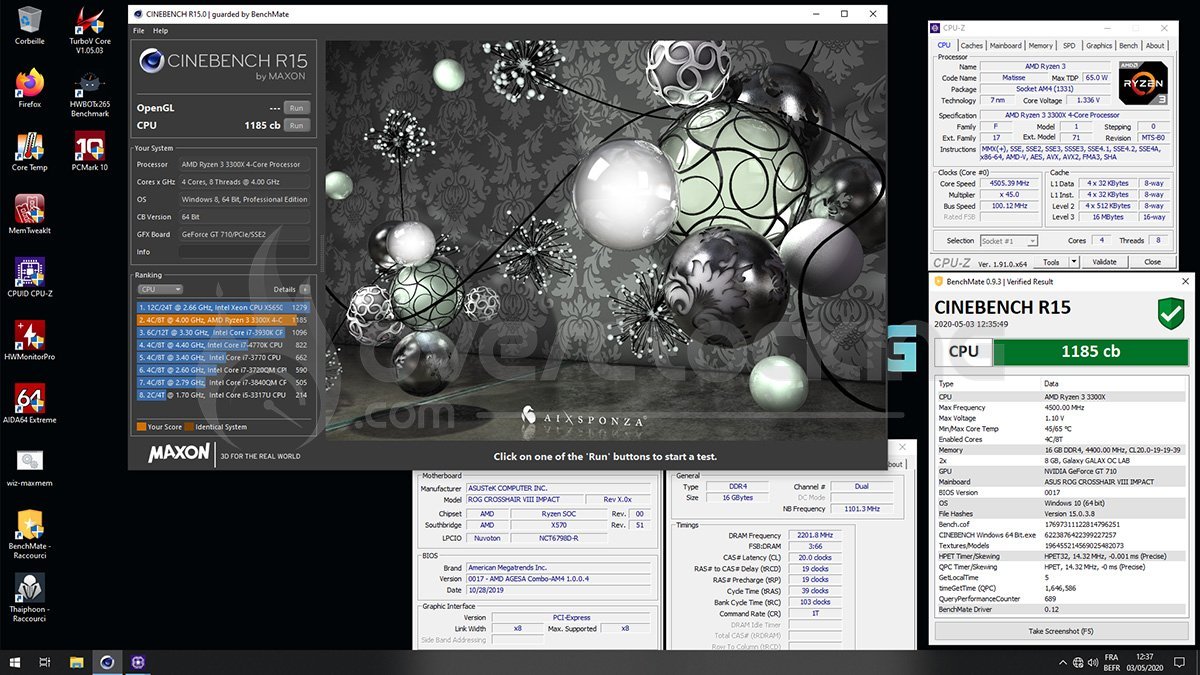Screen dimensions: 1200x675
Task: Switch to the Caches tab in CPU-Z
Action: click(972, 45)
